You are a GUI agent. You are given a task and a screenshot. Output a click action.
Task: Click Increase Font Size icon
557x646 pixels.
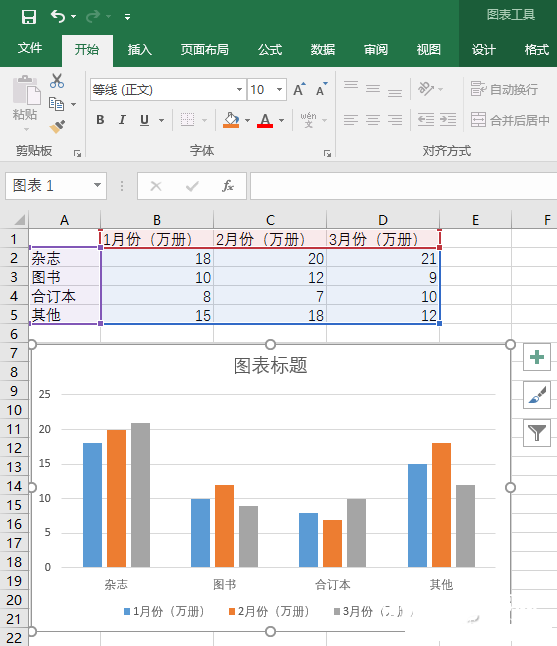(300, 89)
